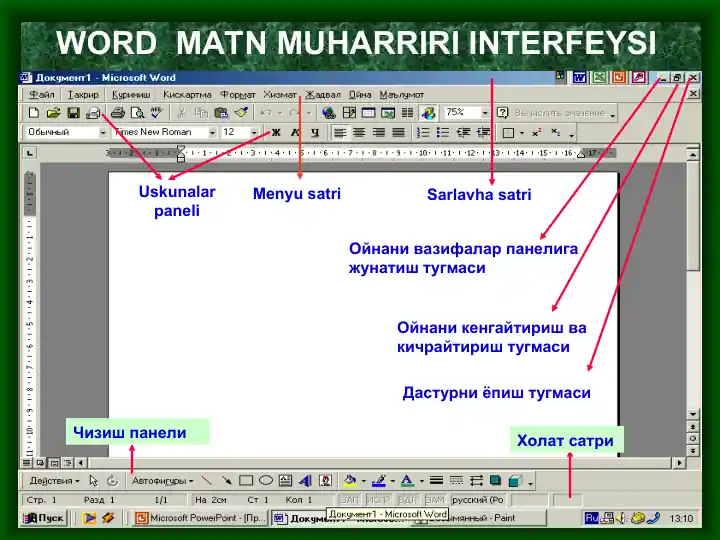
Task: Open the Формат menu
Action: [237, 95]
